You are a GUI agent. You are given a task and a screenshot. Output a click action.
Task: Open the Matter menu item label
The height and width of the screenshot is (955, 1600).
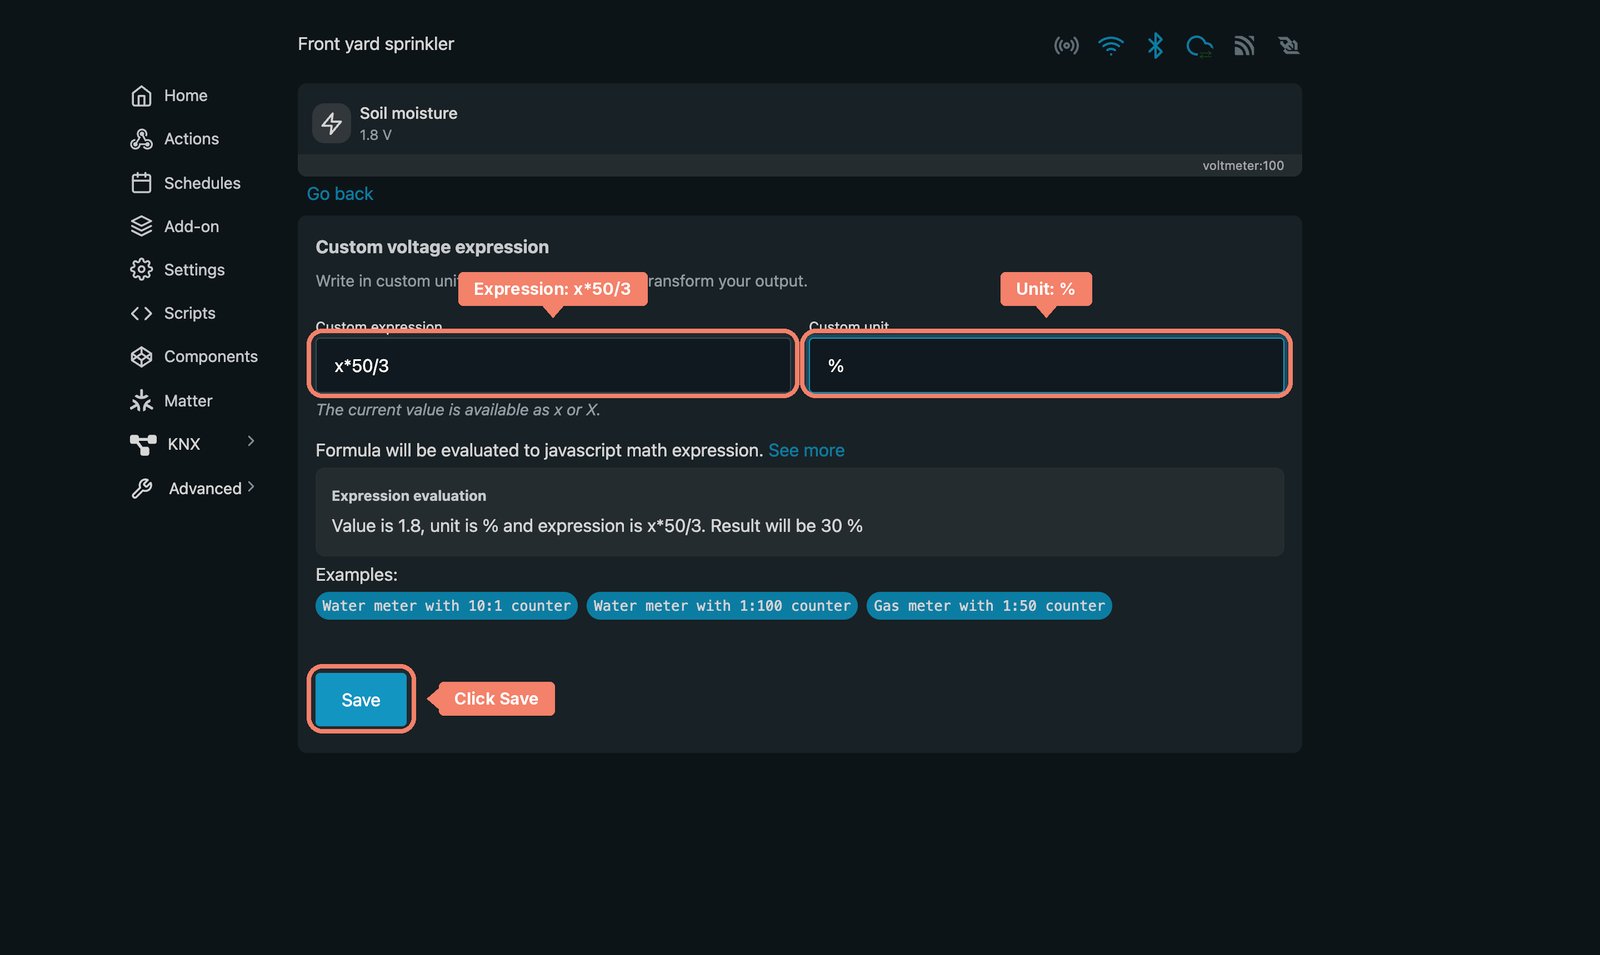coord(188,401)
